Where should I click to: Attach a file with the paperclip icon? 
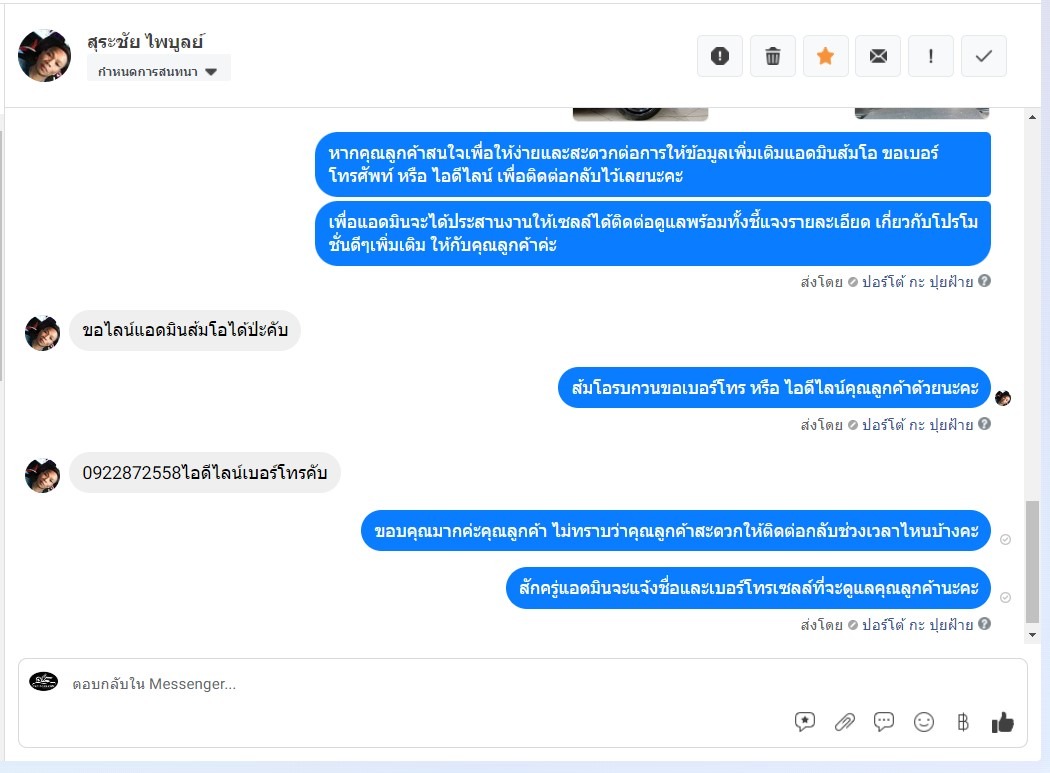844,721
